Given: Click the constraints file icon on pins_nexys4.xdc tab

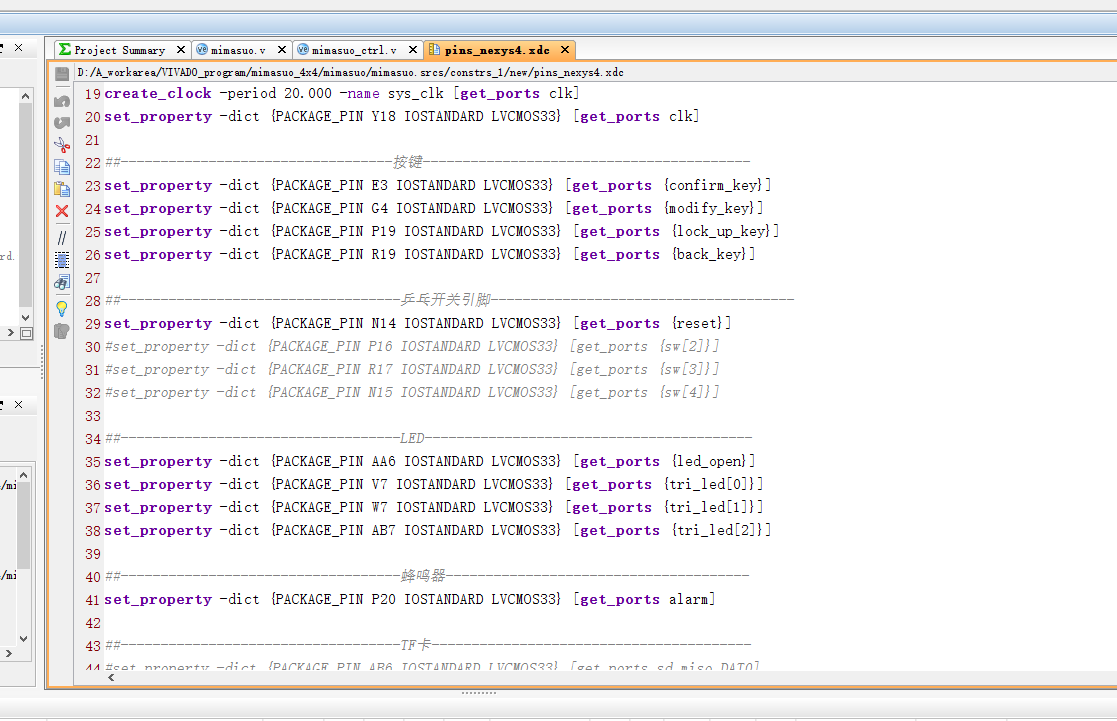Looking at the screenshot, I should (x=434, y=49).
